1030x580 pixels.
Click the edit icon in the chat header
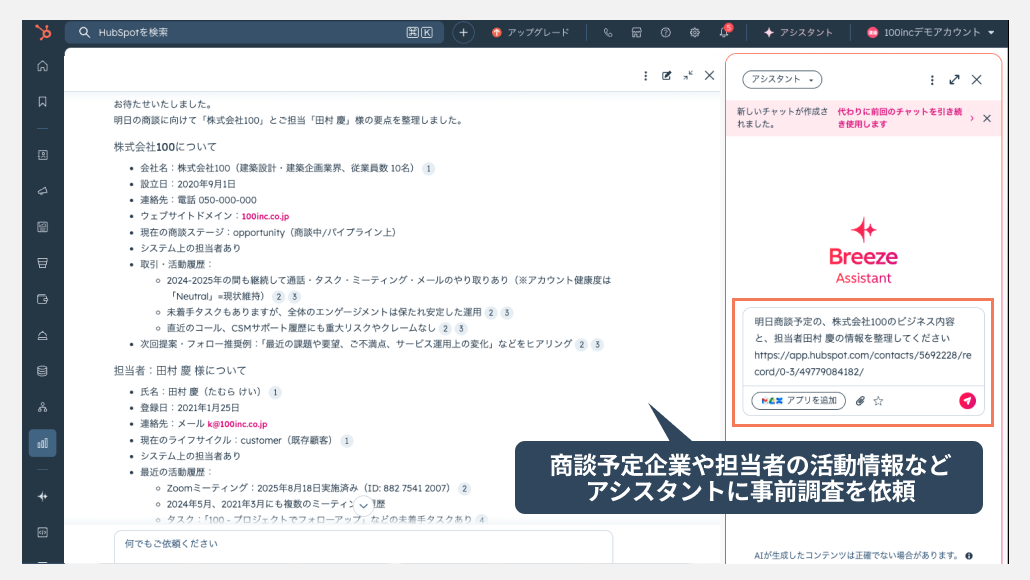[x=667, y=75]
